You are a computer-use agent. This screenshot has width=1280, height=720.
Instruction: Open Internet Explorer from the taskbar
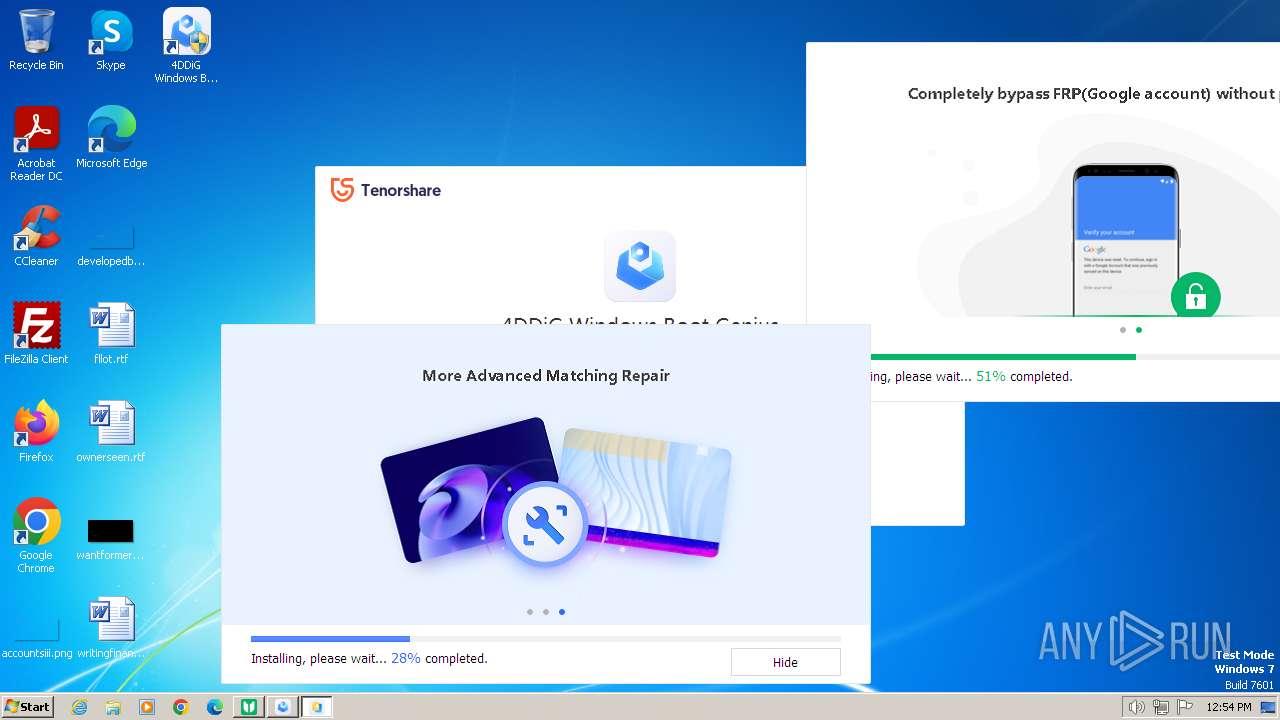(x=79, y=707)
